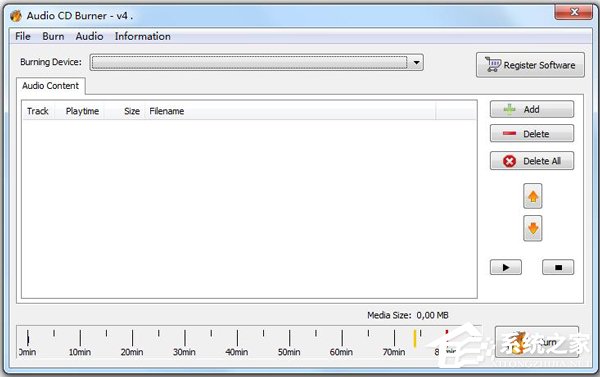Click the yellow marker on time ruler
The width and height of the screenshot is (600, 377).
click(x=414, y=338)
